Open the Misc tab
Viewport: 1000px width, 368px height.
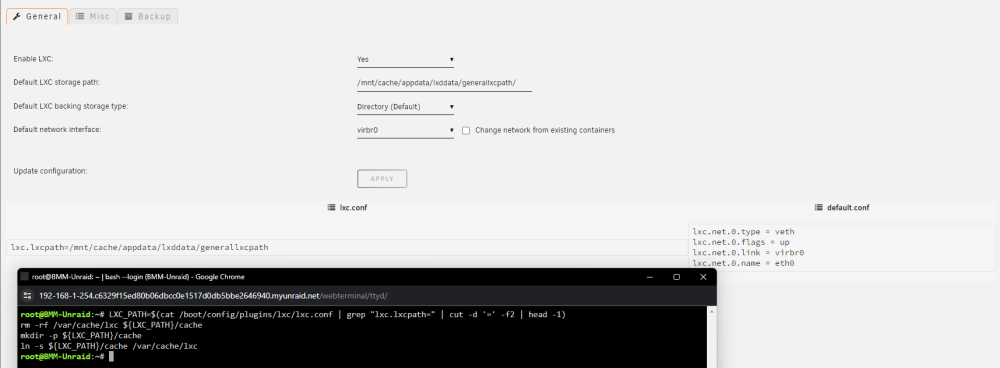click(92, 17)
